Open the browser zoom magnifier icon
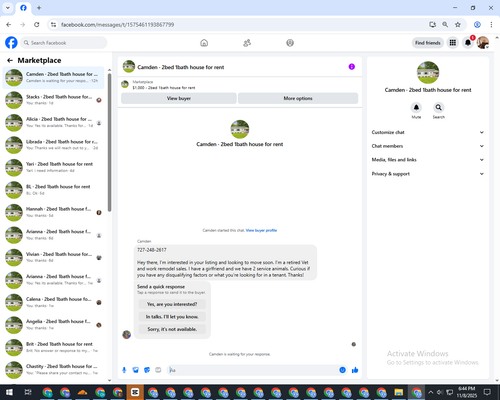 click(445, 25)
